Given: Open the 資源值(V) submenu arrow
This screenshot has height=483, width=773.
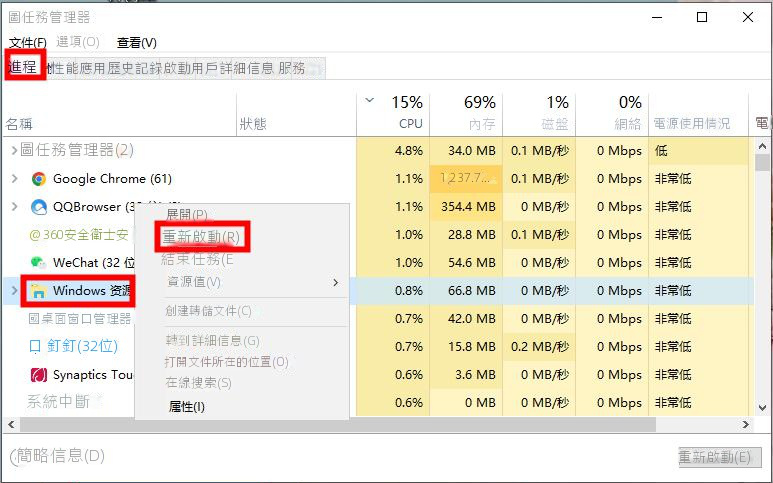Looking at the screenshot, I should point(335,282).
